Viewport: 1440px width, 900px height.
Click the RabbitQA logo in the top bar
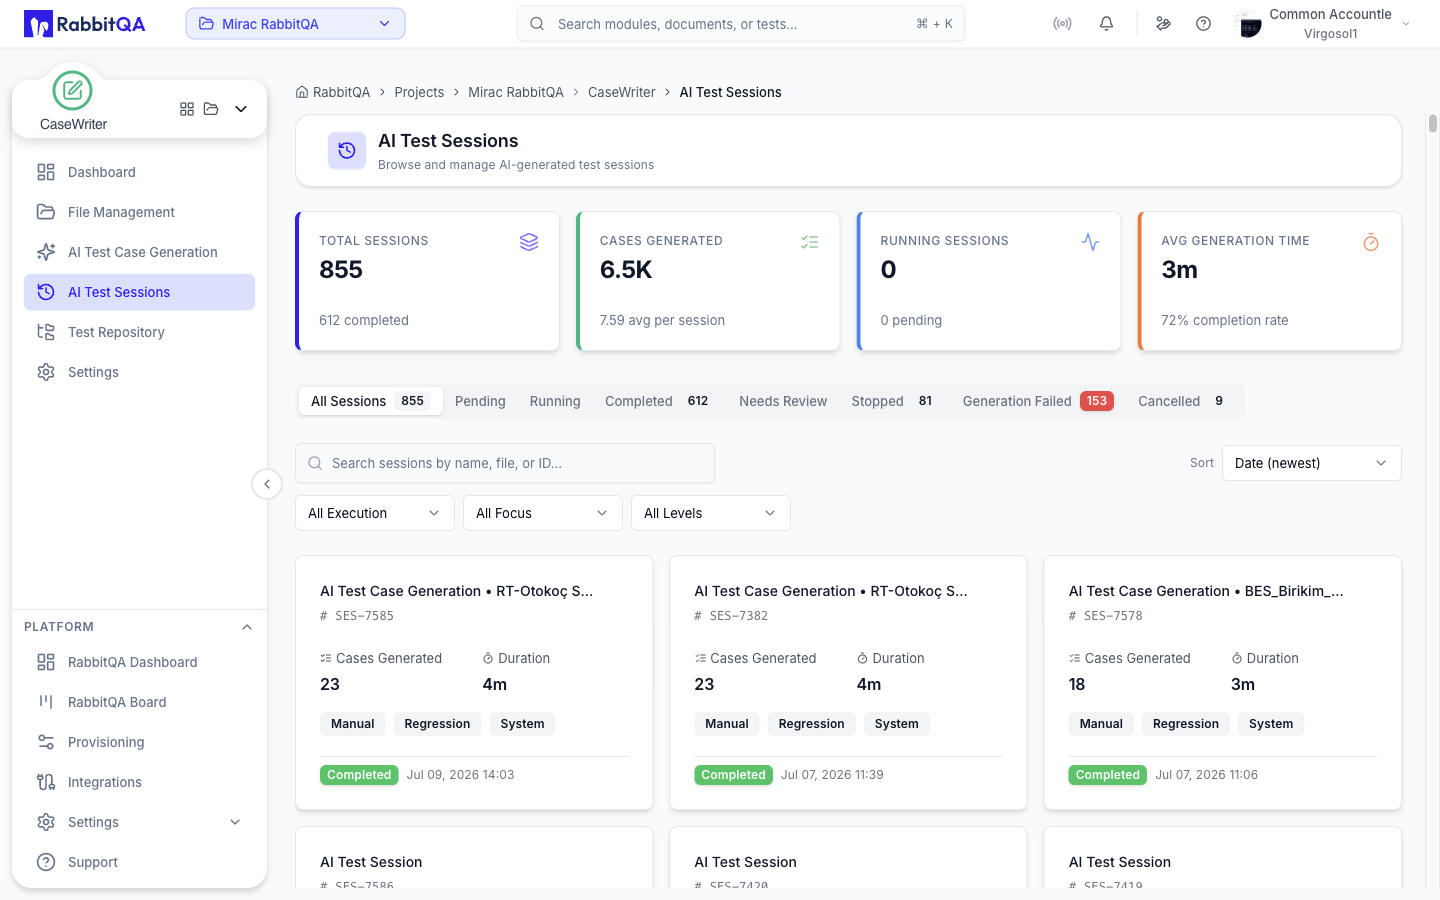pyautogui.click(x=85, y=24)
